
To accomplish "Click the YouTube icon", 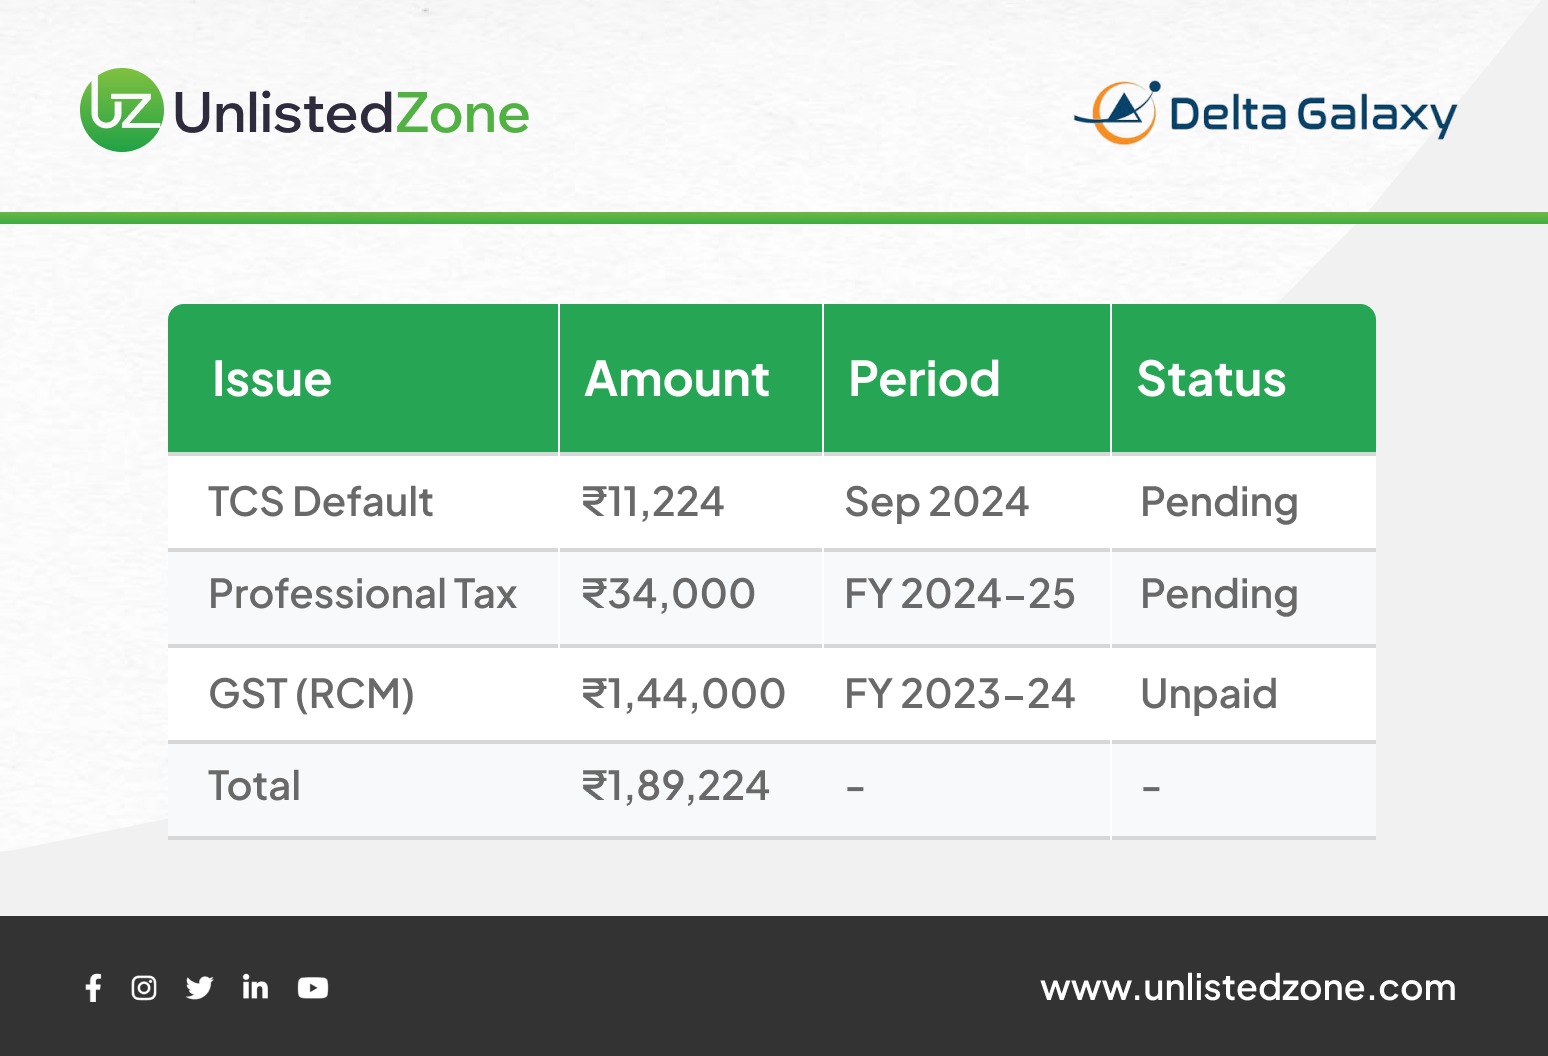I will pyautogui.click(x=313, y=988).
